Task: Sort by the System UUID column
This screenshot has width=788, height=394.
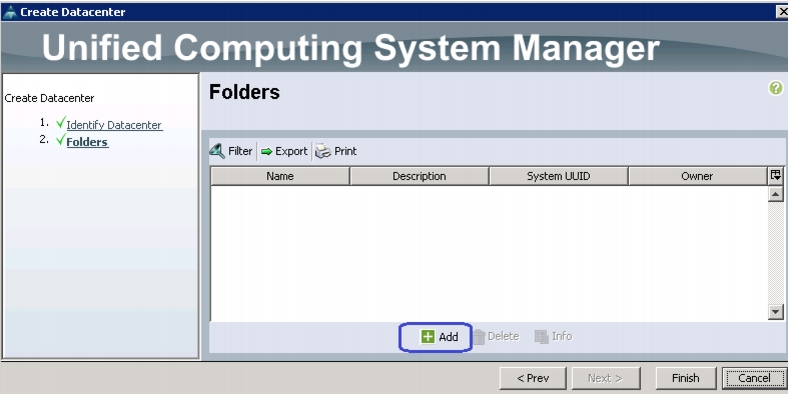Action: (x=558, y=176)
